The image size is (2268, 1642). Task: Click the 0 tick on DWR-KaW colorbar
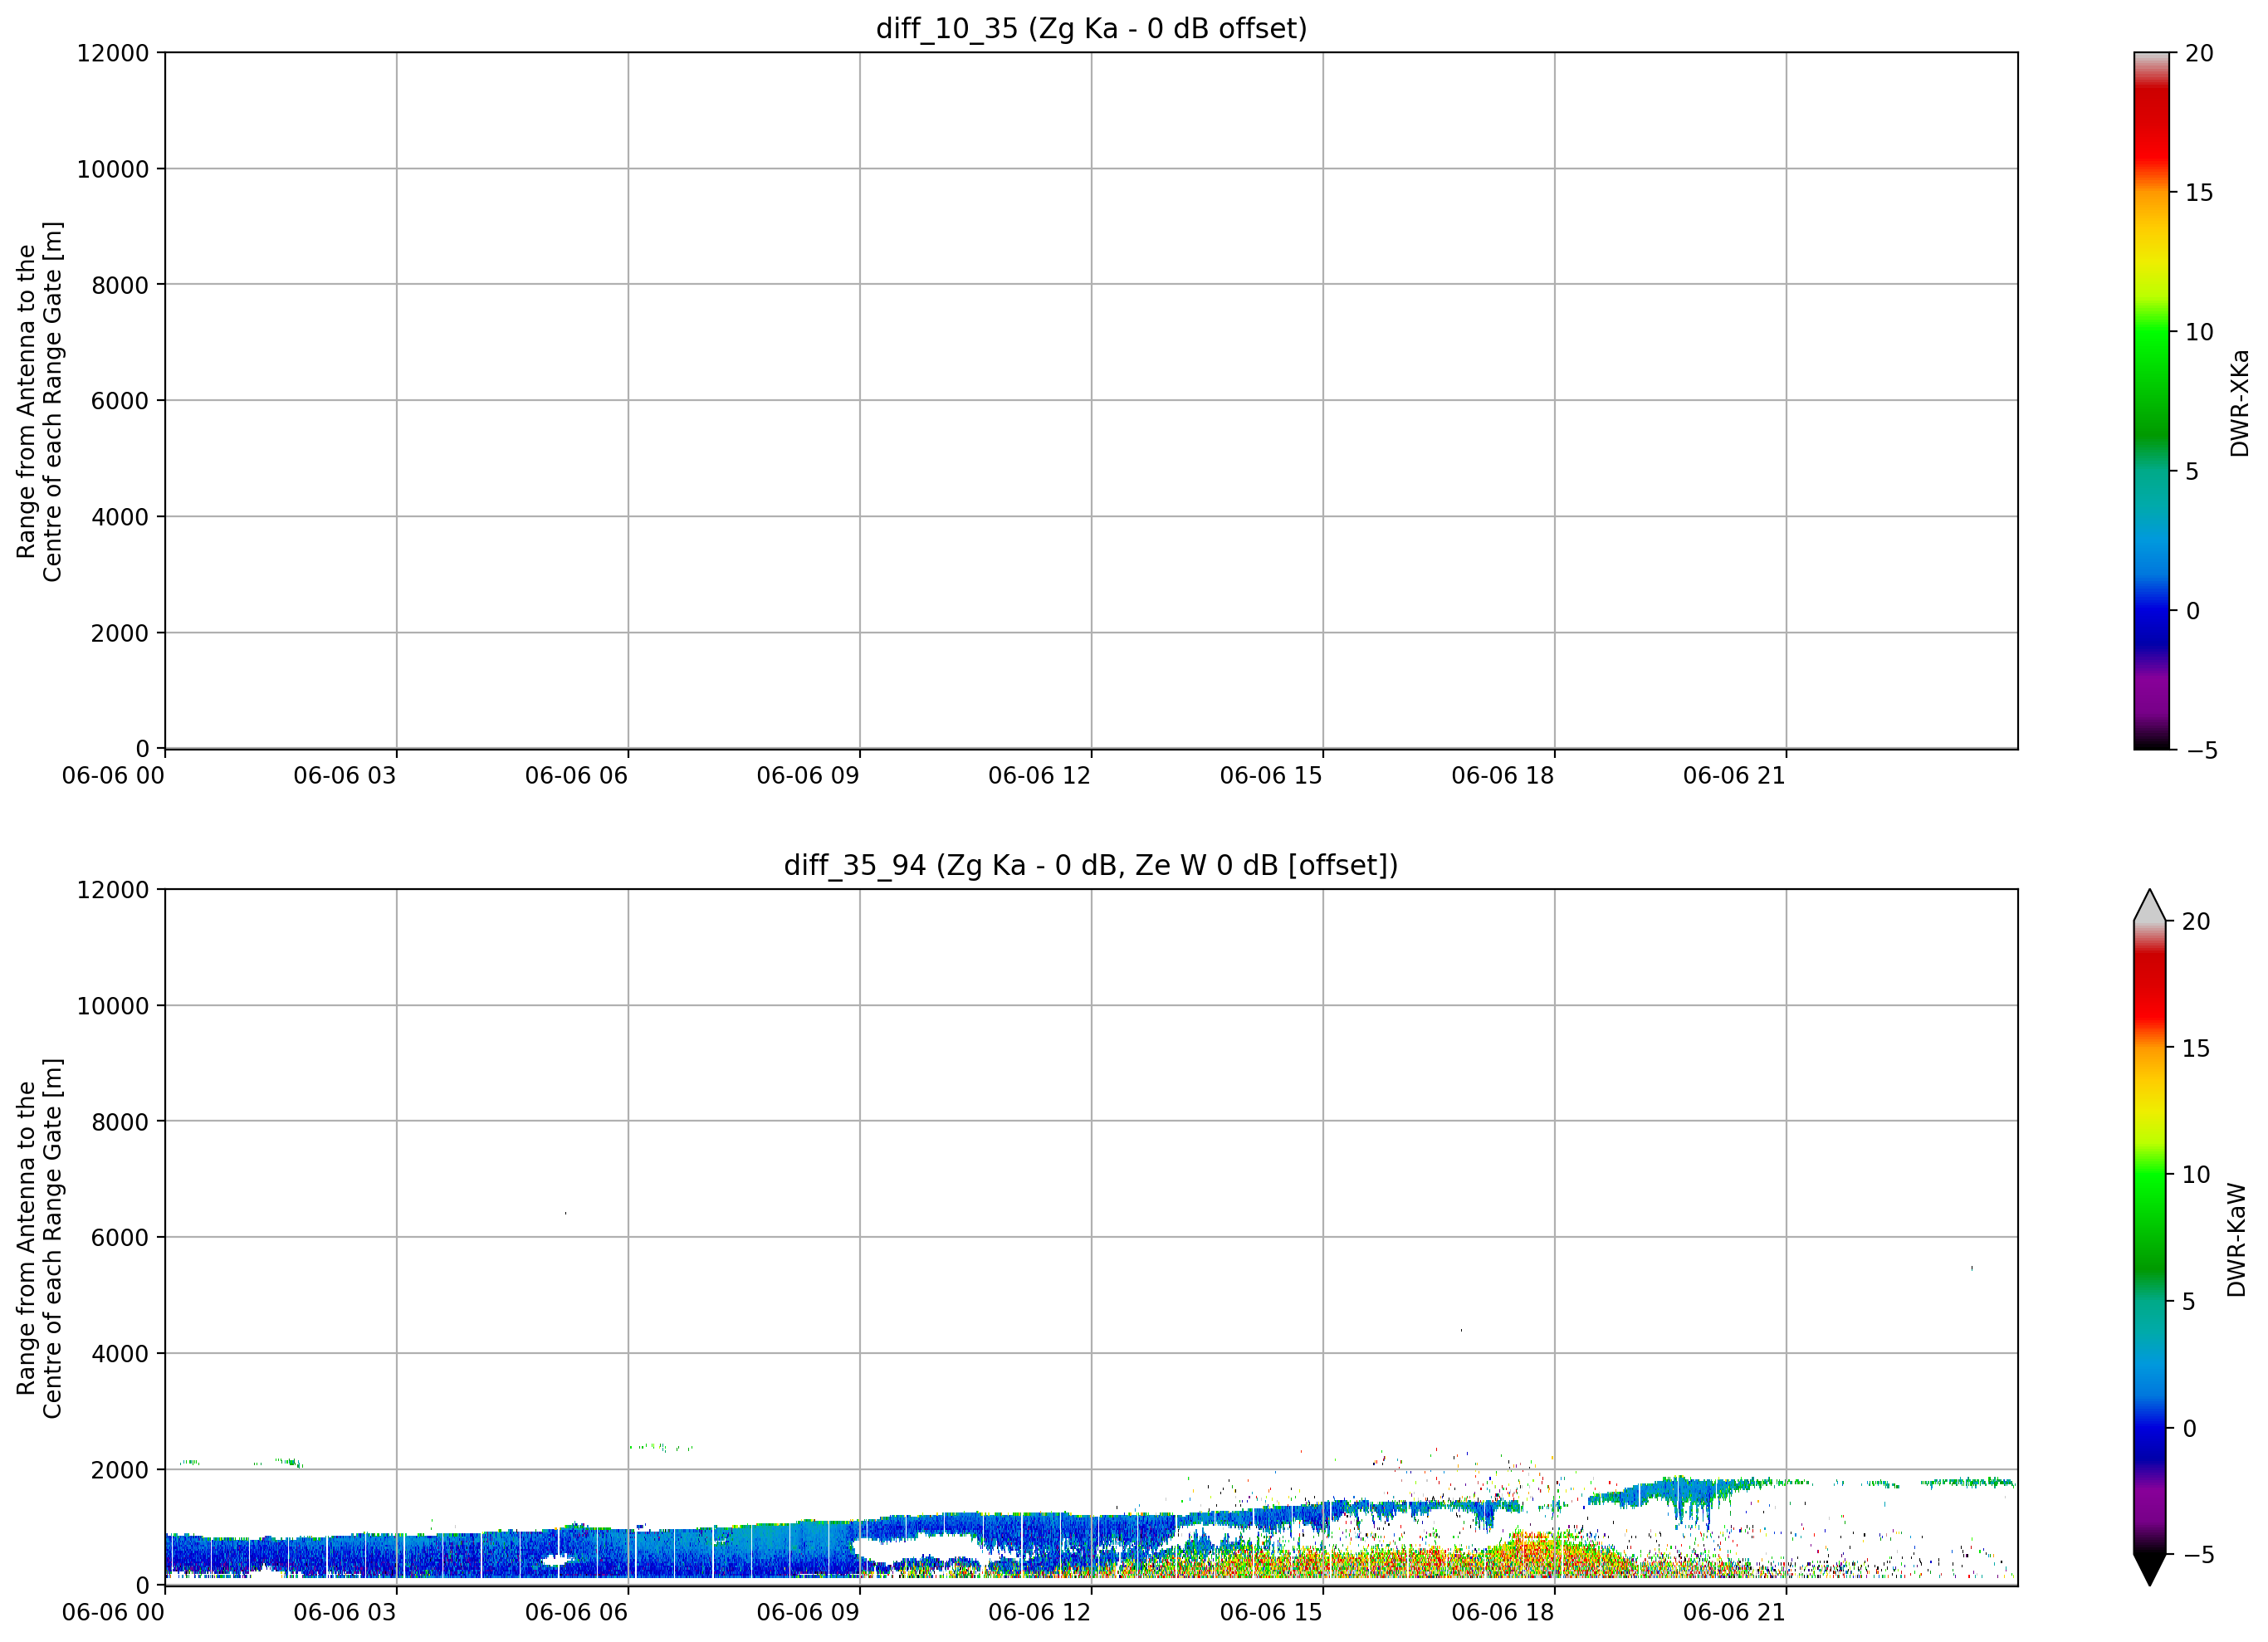(x=2189, y=1428)
